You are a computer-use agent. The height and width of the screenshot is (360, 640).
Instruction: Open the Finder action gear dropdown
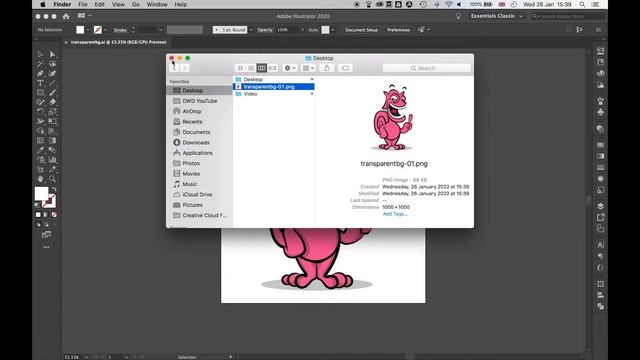tap(290, 68)
